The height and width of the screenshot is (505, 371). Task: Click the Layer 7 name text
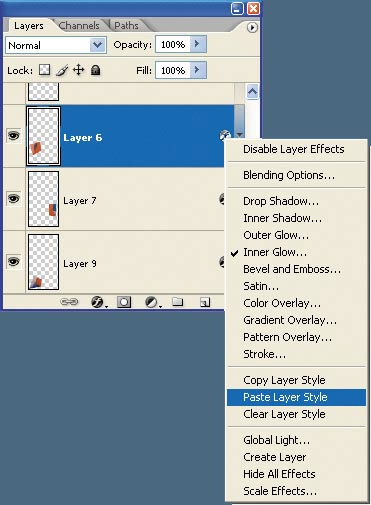pos(80,201)
